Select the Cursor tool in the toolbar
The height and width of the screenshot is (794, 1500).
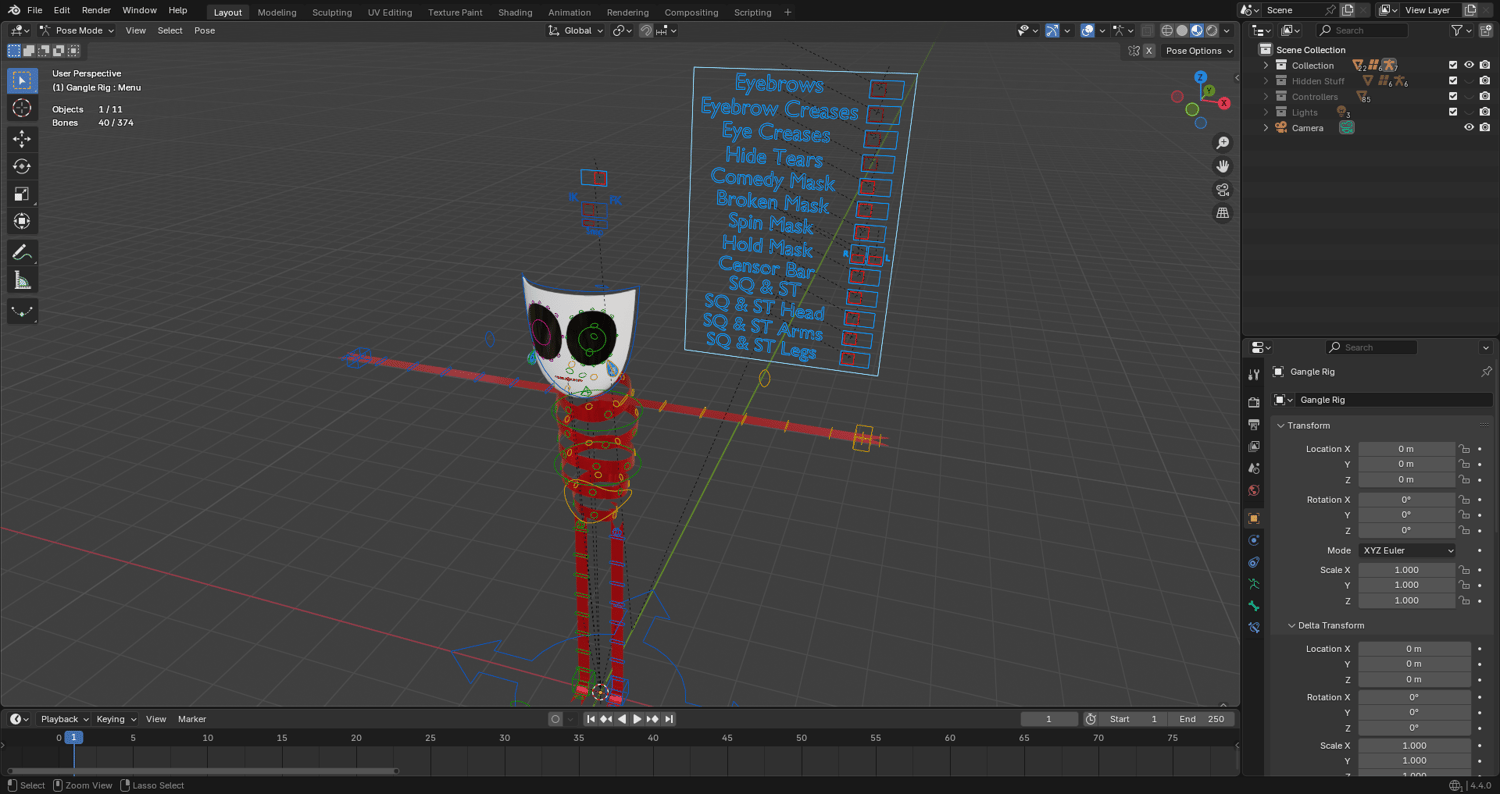coord(22,108)
